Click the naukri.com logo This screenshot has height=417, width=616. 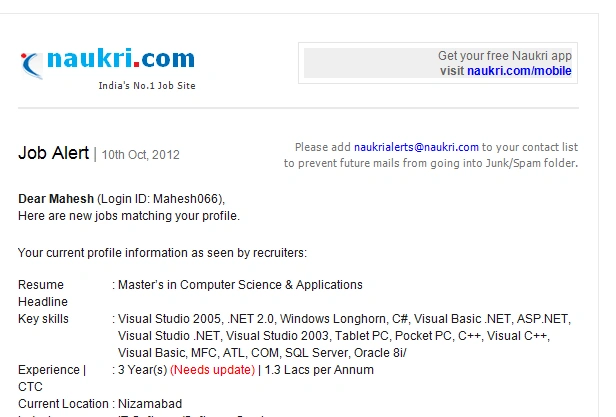108,62
